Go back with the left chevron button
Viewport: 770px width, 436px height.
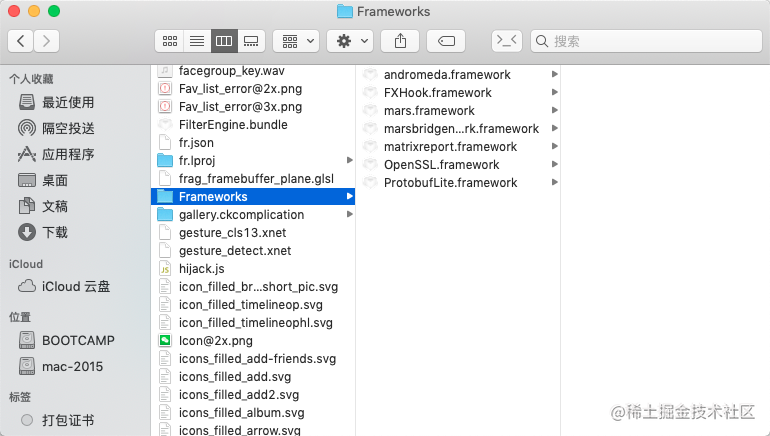[x=21, y=41]
